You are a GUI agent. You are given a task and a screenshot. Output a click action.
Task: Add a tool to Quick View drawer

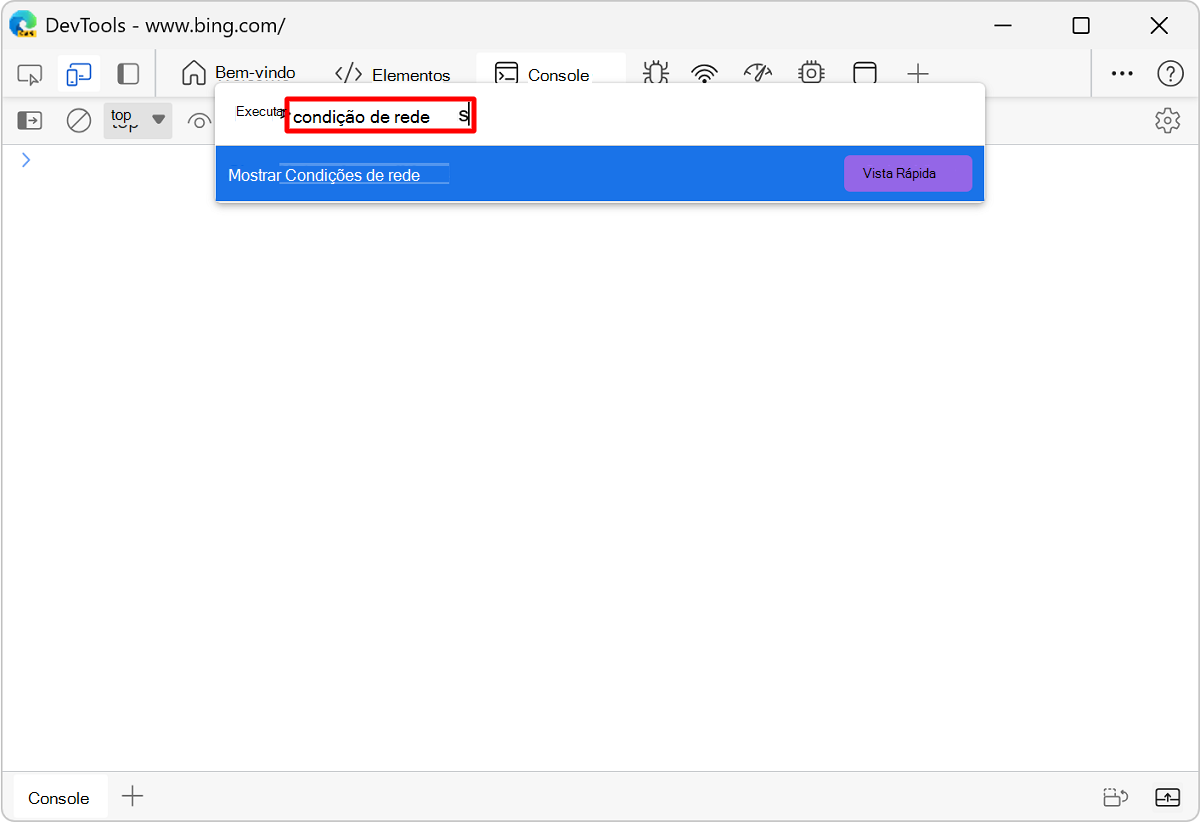pos(132,797)
